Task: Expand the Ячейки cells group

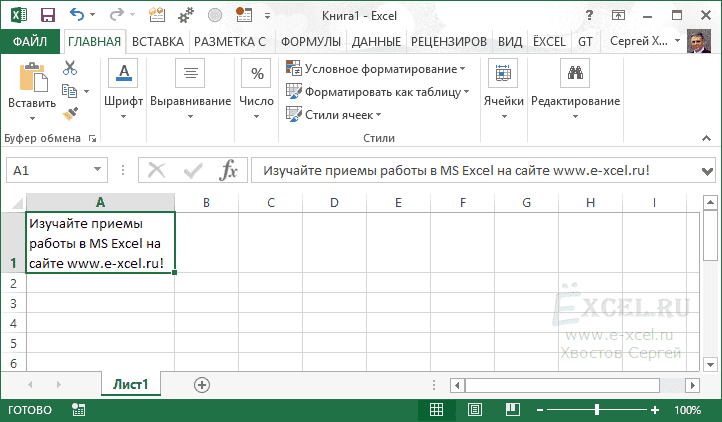Action: [503, 90]
